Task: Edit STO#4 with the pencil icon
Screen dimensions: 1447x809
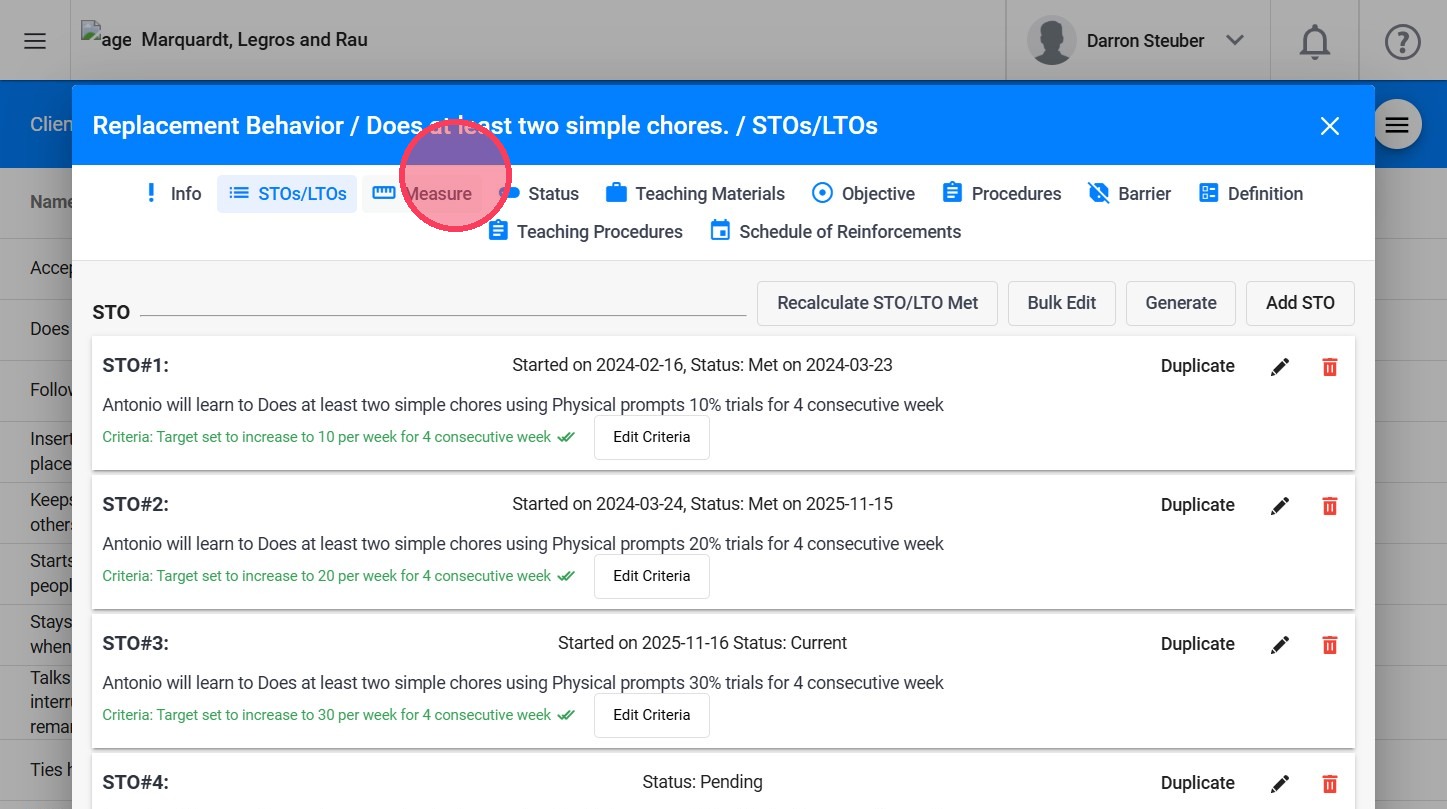Action: (1280, 784)
